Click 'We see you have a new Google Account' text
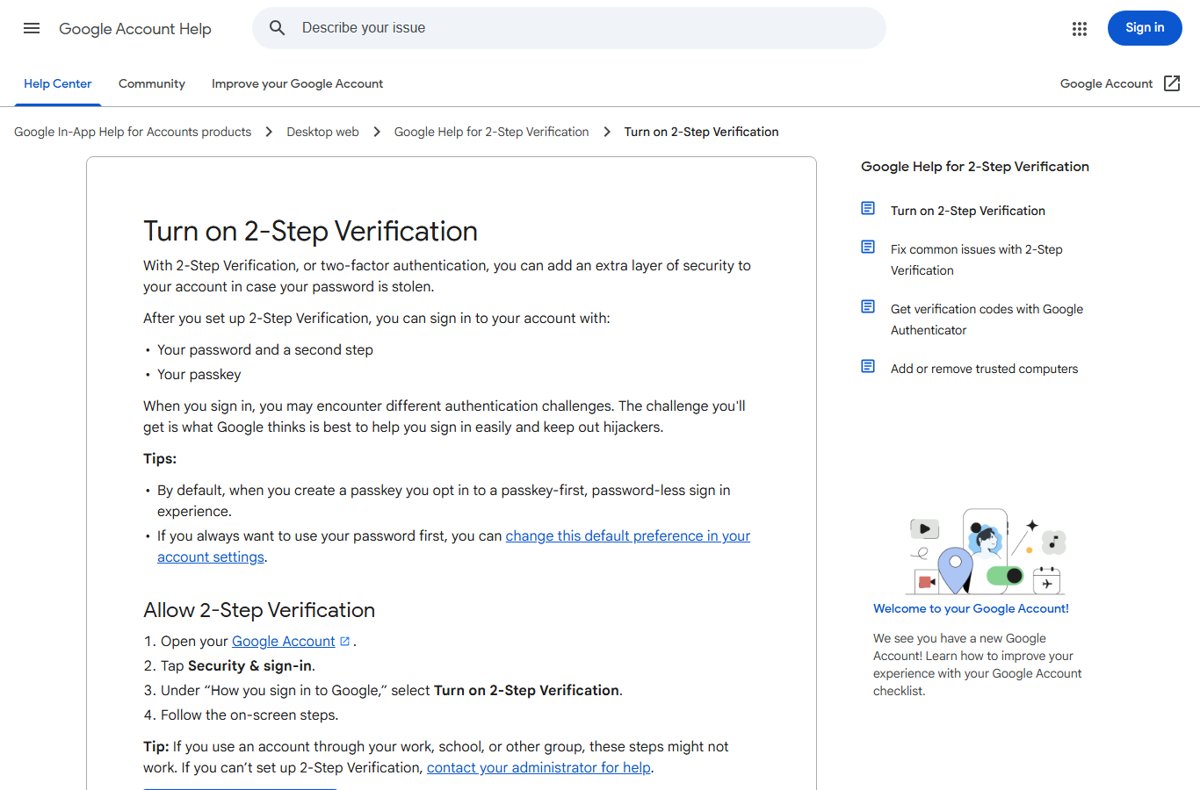 tap(977, 664)
